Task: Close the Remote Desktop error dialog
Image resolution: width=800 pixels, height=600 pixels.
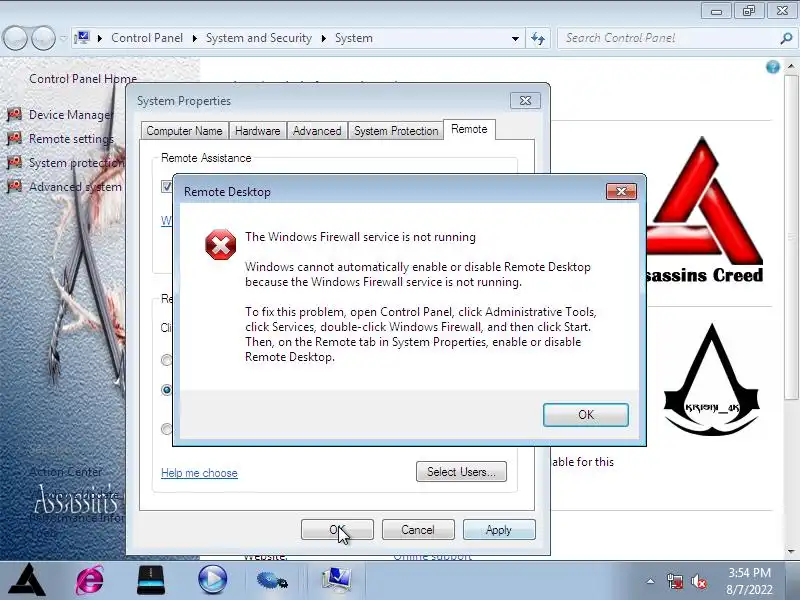Action: (x=621, y=191)
